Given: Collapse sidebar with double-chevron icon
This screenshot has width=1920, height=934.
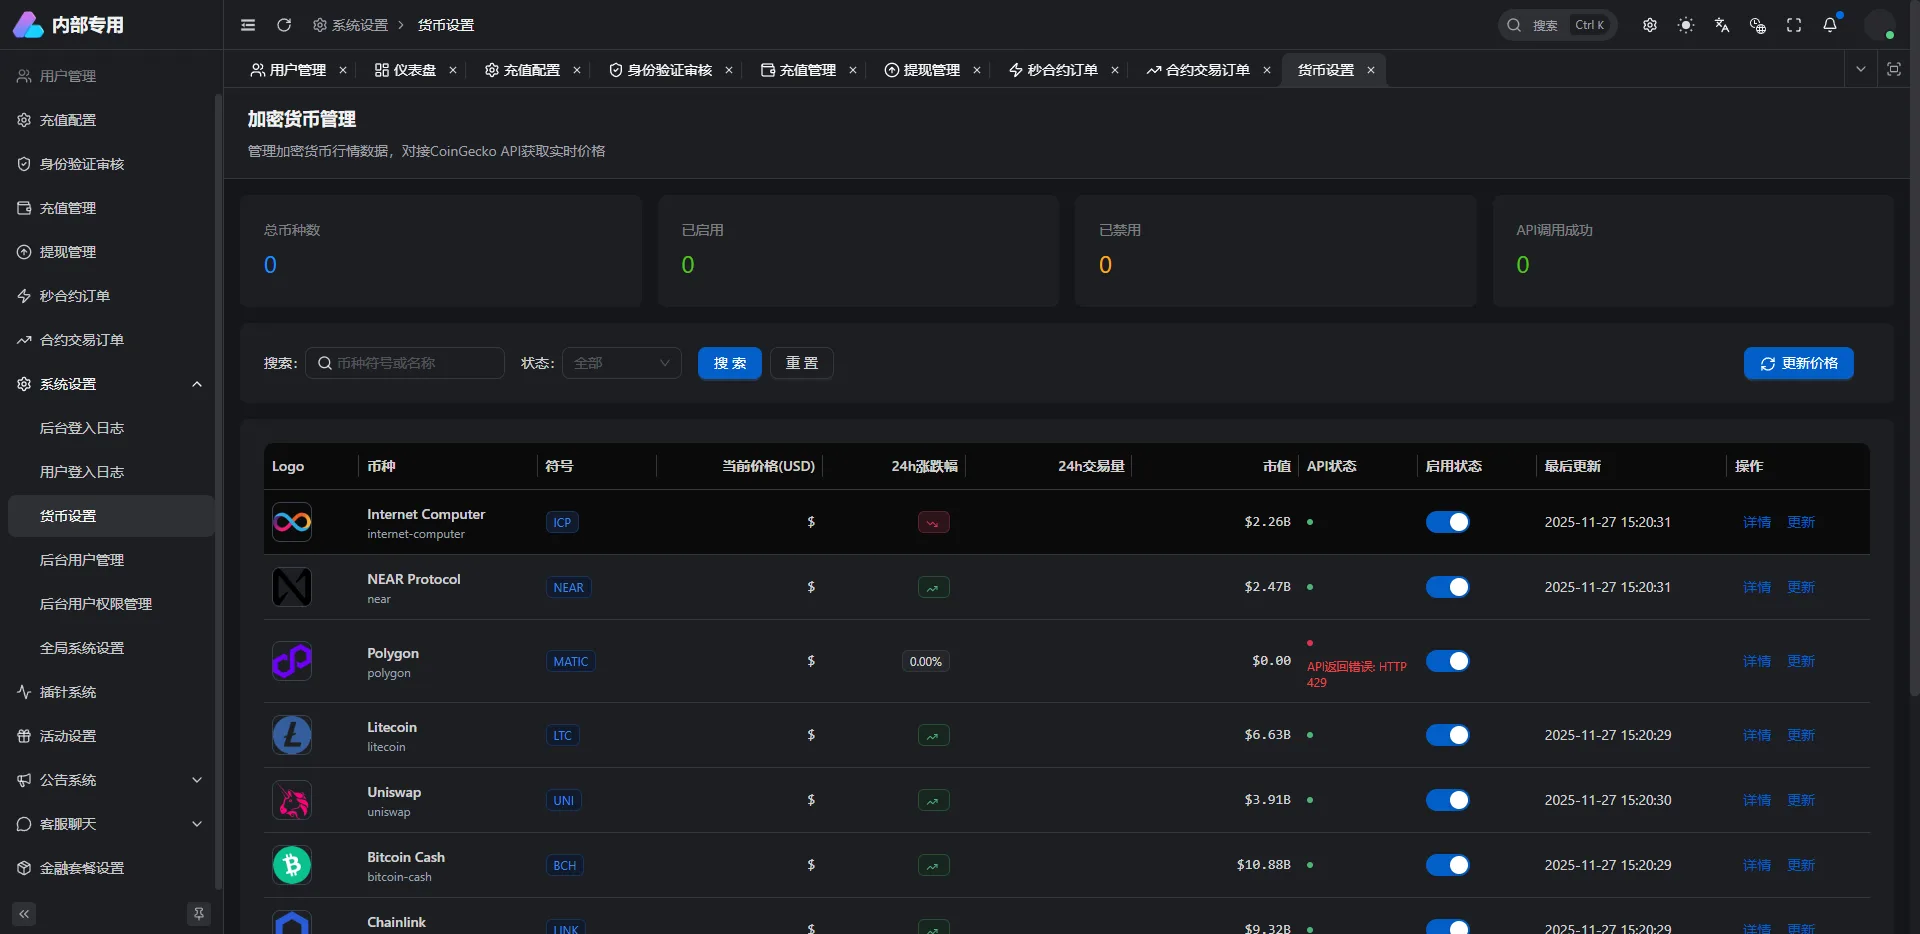Looking at the screenshot, I should [24, 913].
